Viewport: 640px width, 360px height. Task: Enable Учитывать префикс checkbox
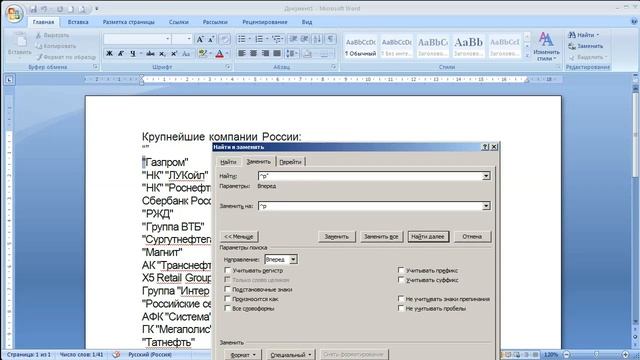pyautogui.click(x=401, y=270)
